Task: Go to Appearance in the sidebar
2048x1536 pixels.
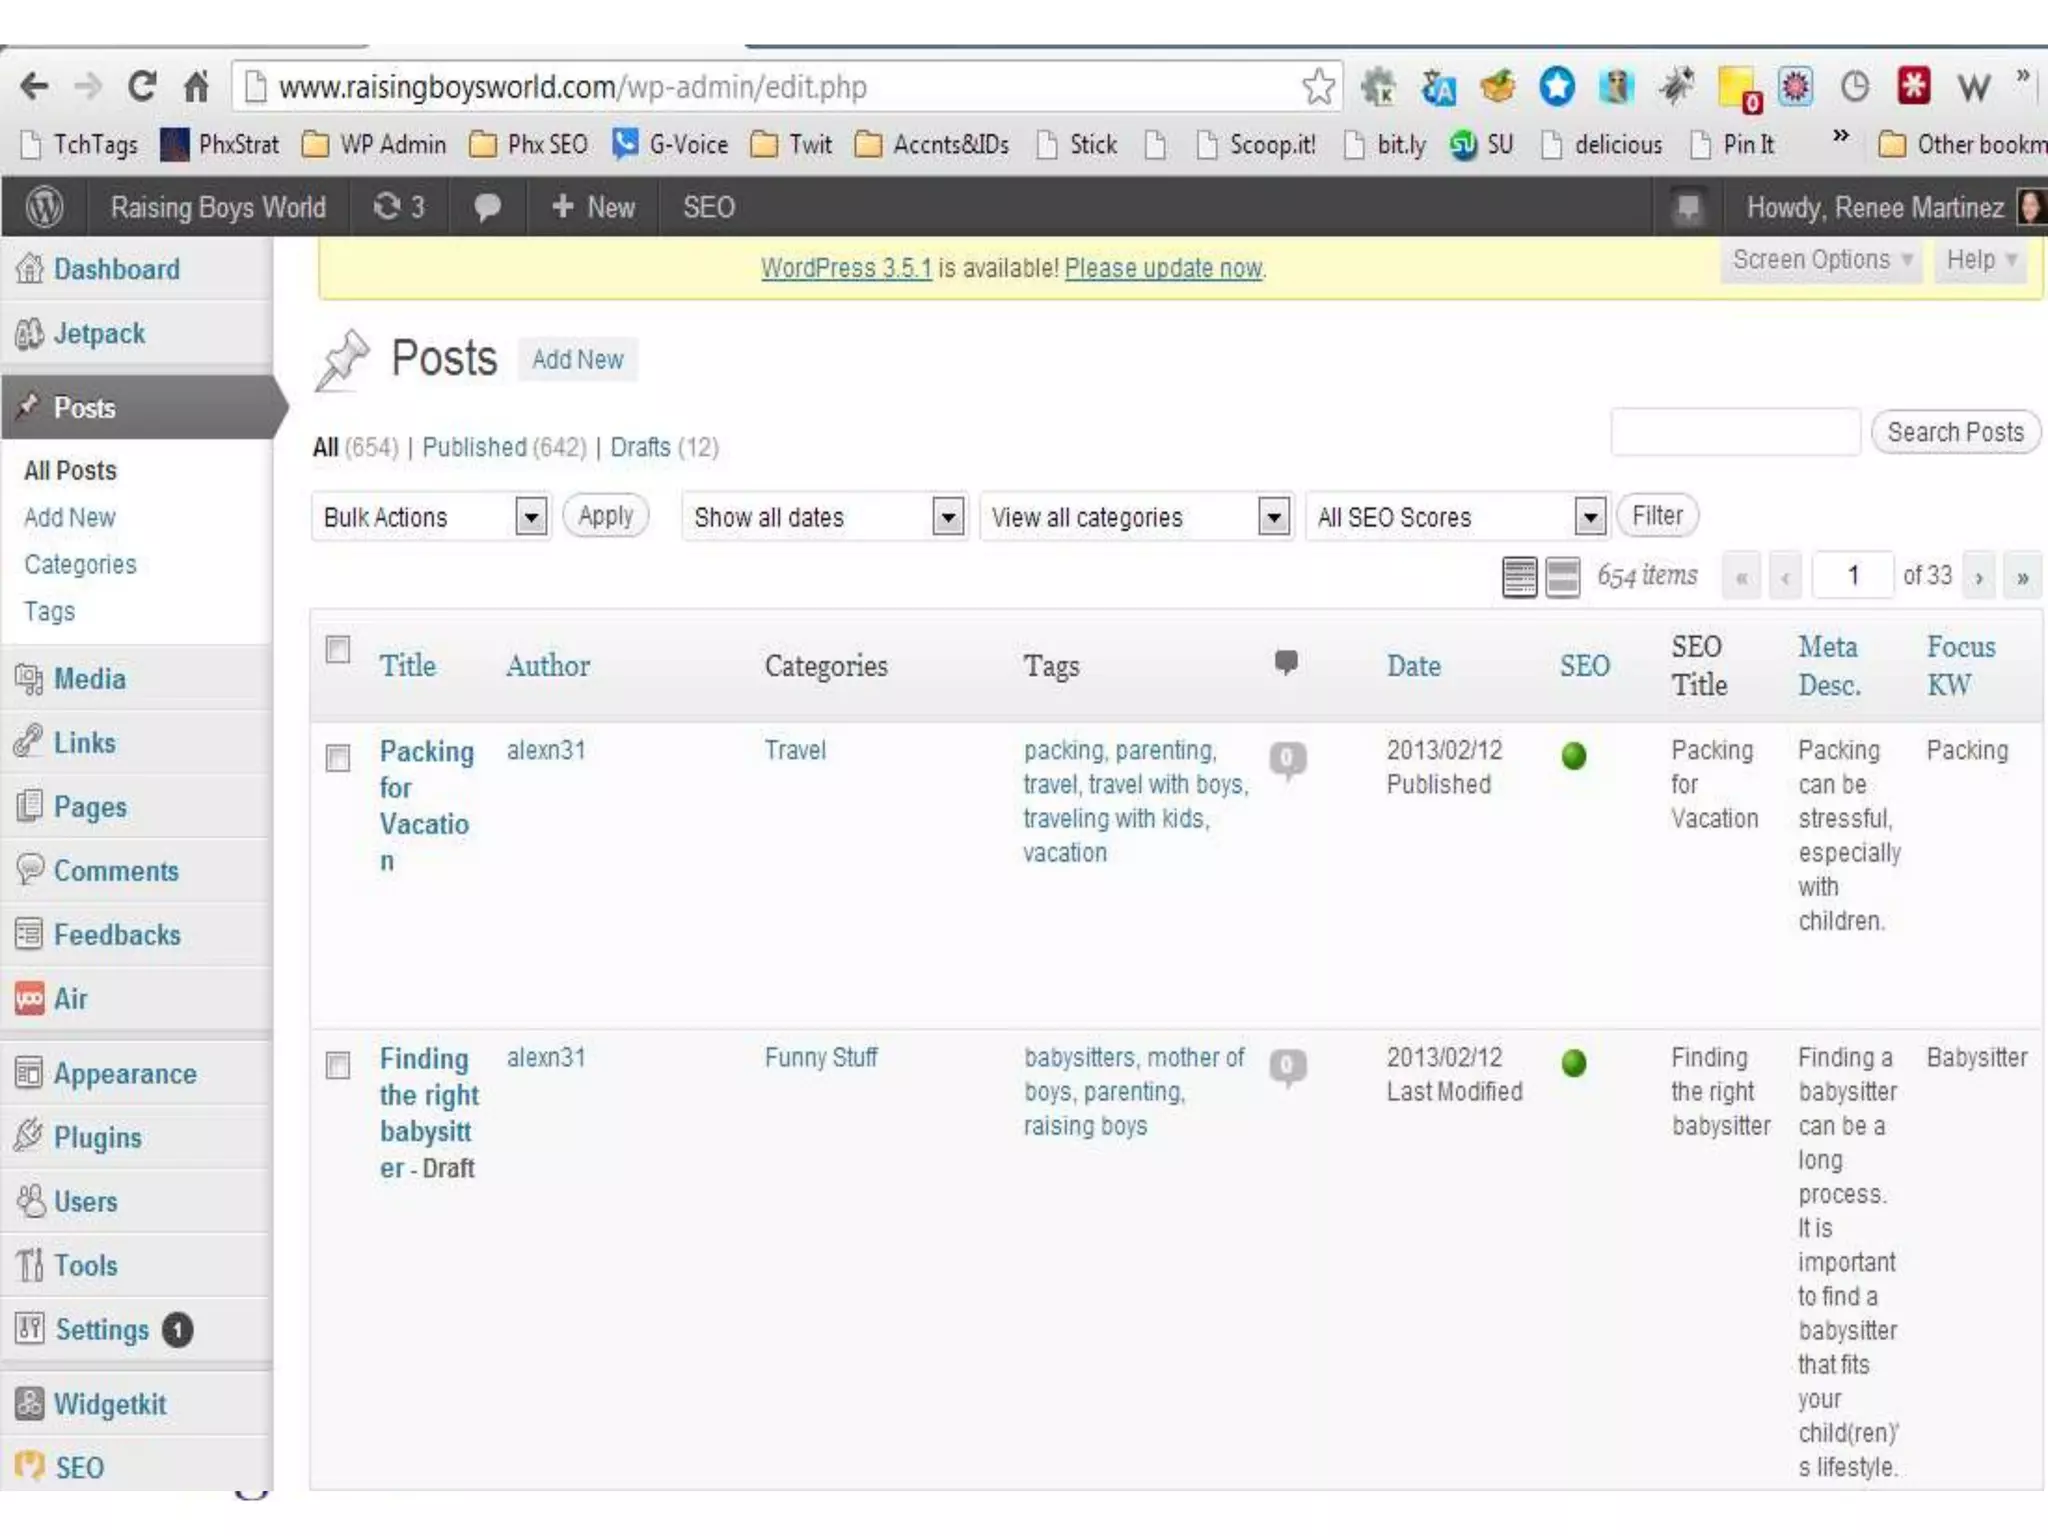Action: (124, 1074)
